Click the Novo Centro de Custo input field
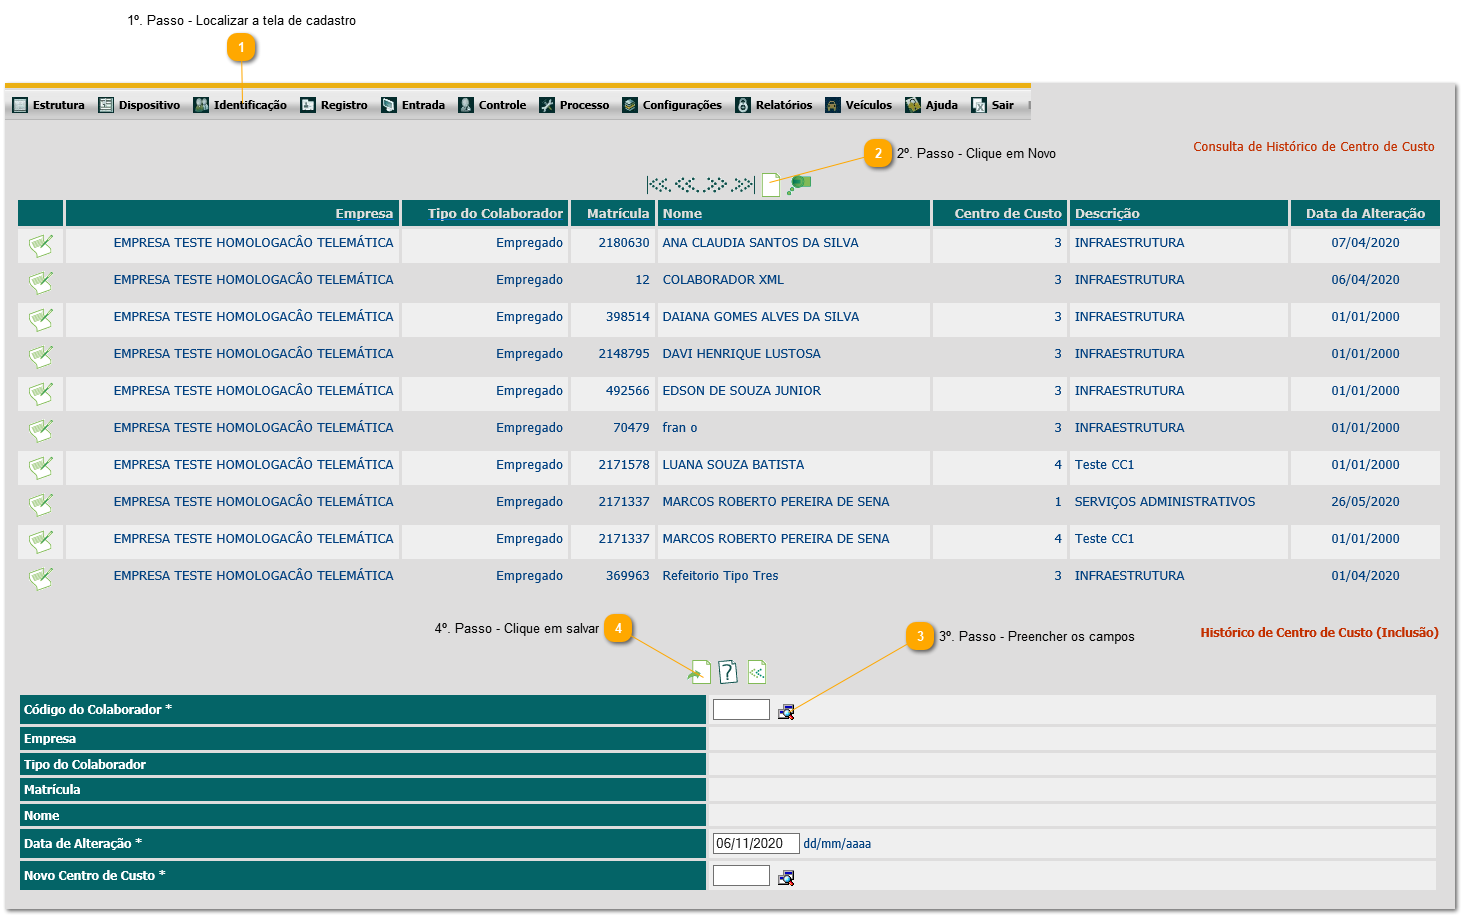 (741, 875)
